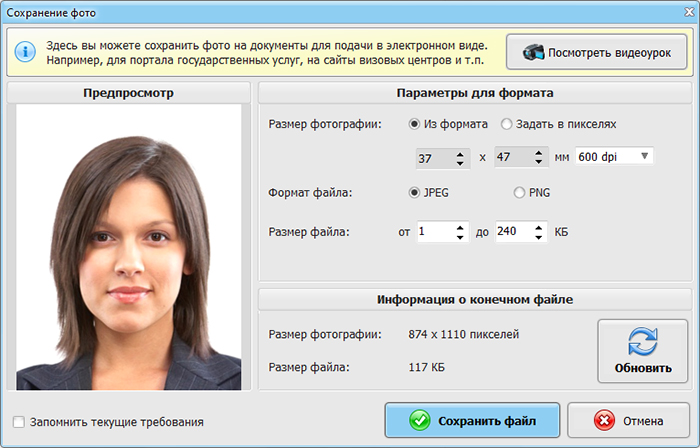The height and width of the screenshot is (448, 700).
Task: Click the blue info icon
Action: click(x=25, y=52)
